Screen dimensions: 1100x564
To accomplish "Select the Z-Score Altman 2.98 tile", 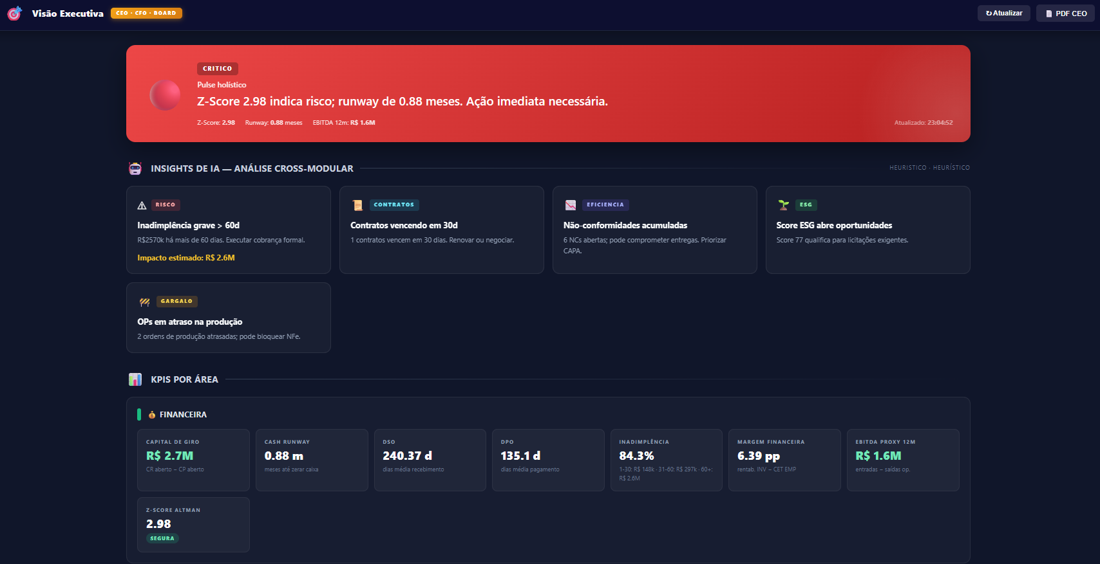I will [194, 525].
